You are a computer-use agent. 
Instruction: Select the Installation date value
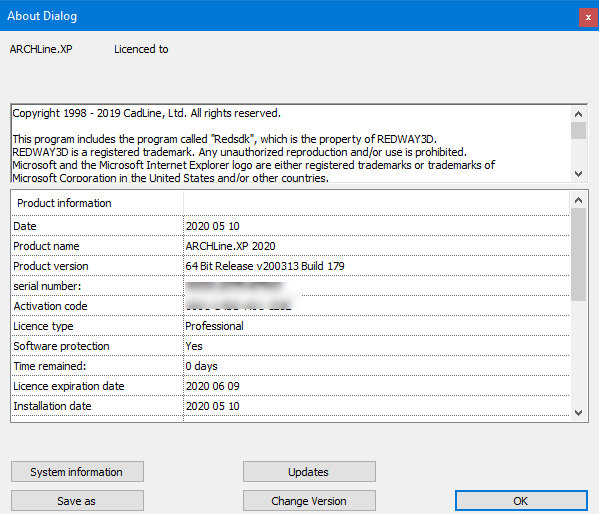[x=213, y=406]
